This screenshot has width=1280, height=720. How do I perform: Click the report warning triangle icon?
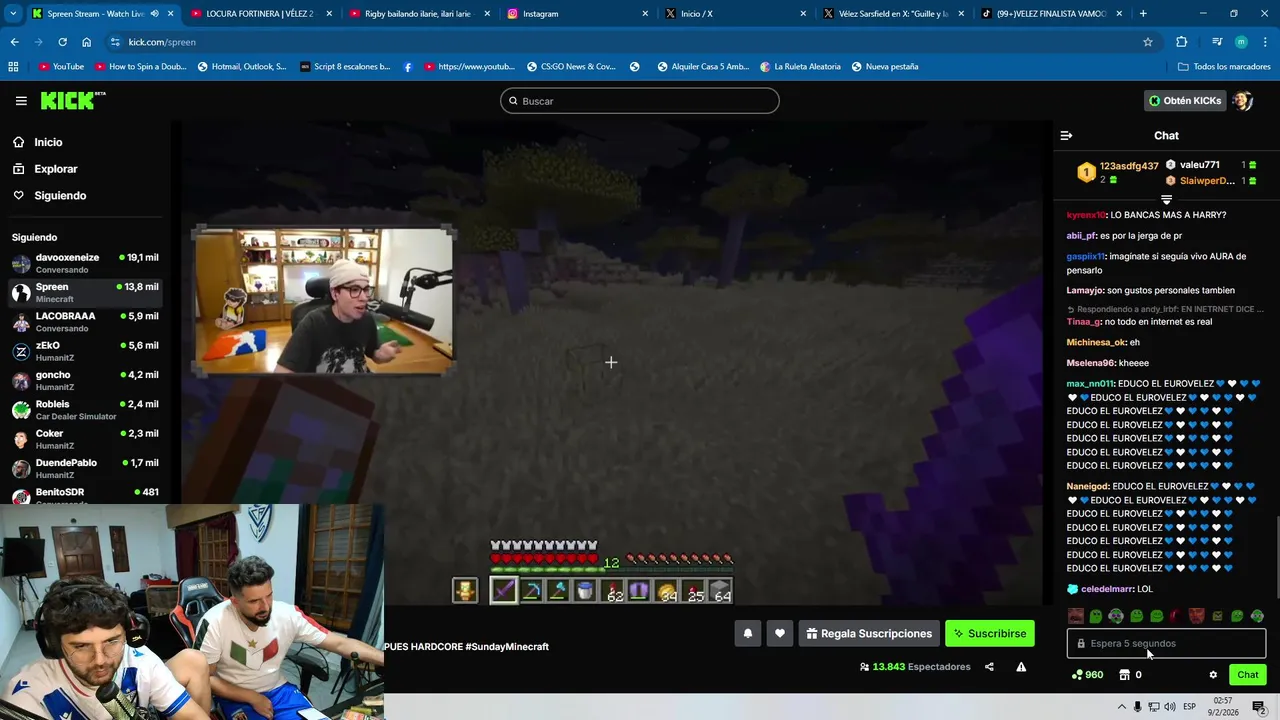(1021, 667)
